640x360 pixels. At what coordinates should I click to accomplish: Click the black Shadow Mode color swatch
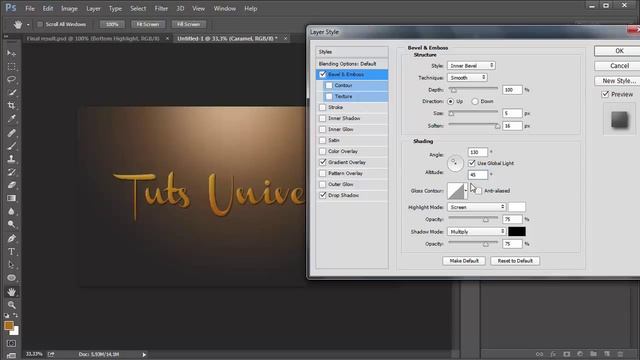click(x=517, y=231)
